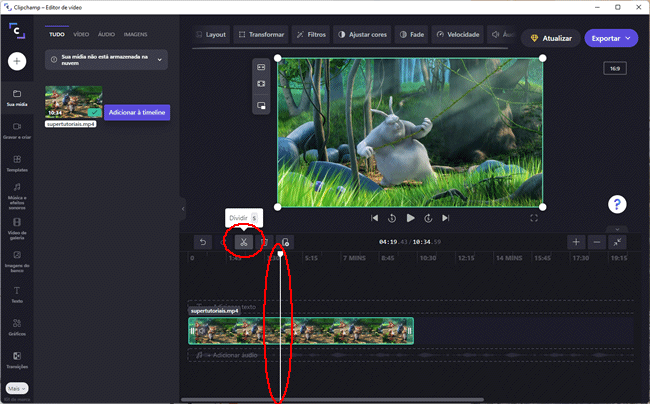Switch to the ÁUDIO media tab
650x404 pixels.
coord(106,34)
